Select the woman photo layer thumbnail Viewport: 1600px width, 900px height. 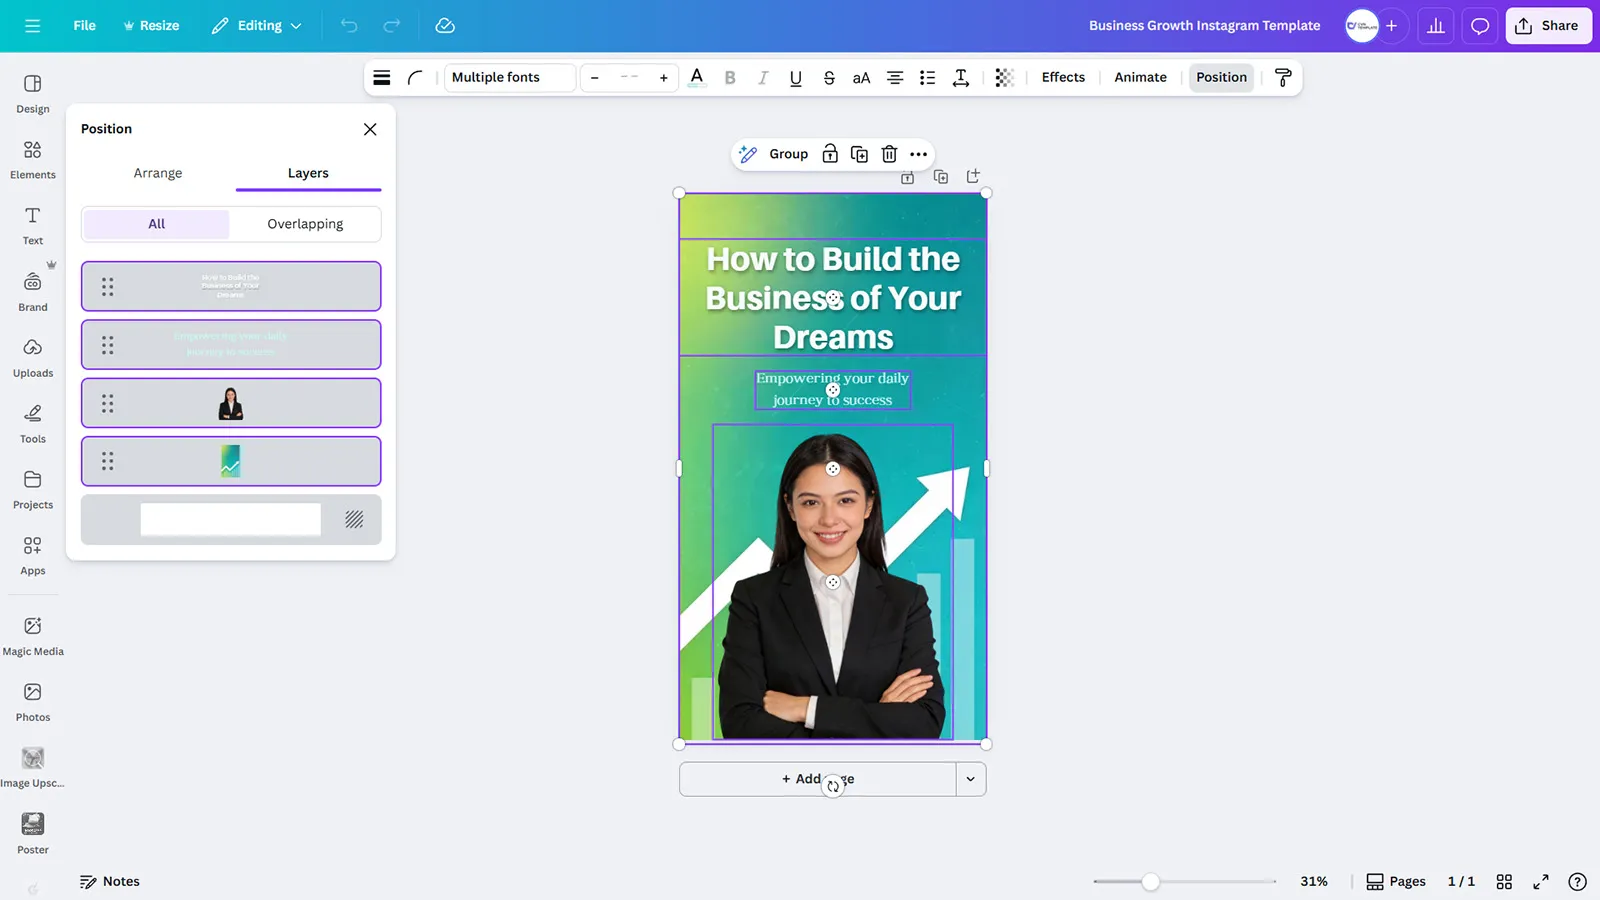pyautogui.click(x=231, y=403)
